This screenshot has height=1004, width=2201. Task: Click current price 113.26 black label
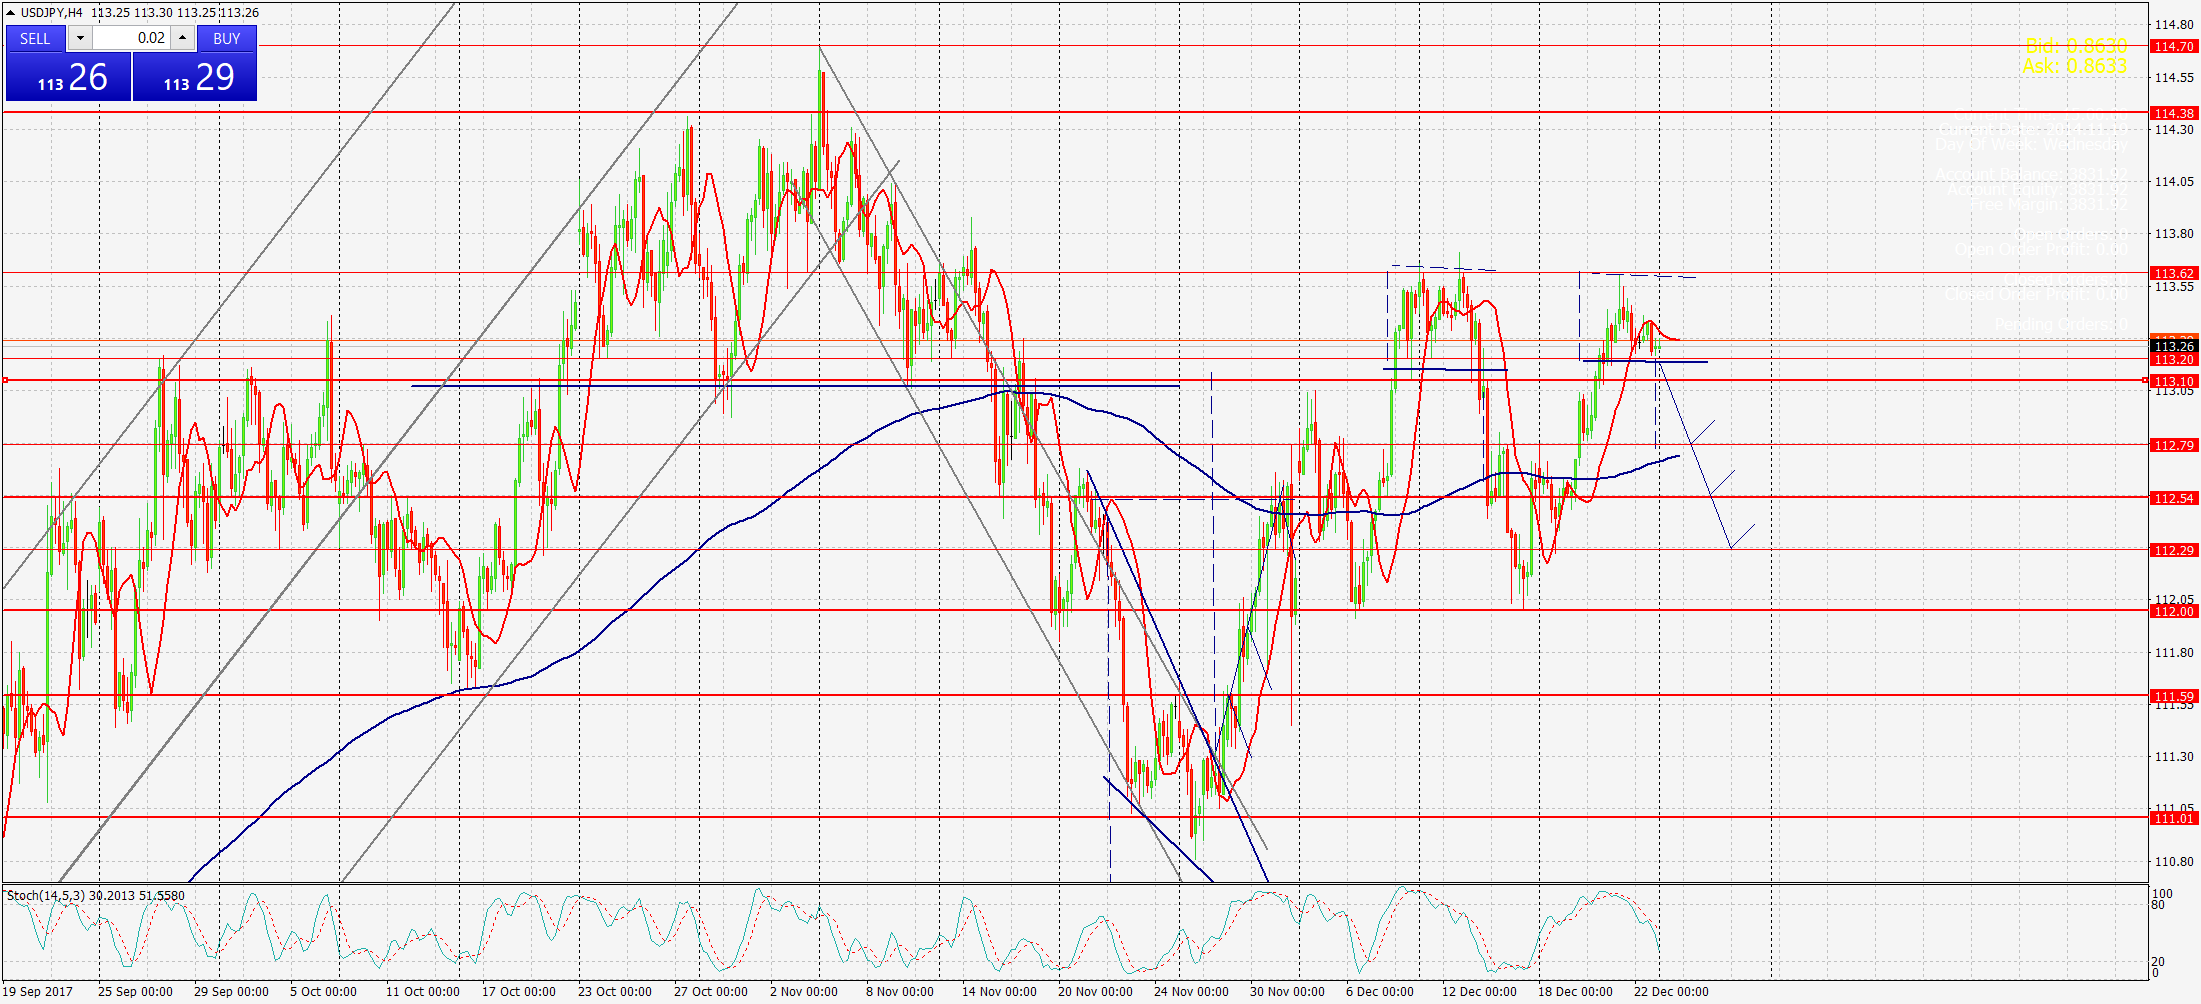click(x=2174, y=346)
